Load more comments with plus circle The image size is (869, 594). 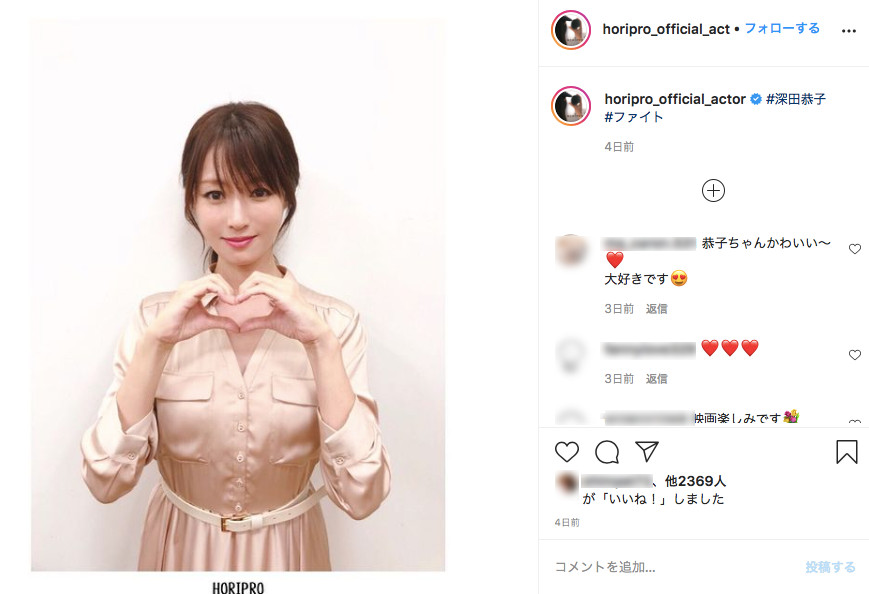coord(713,191)
